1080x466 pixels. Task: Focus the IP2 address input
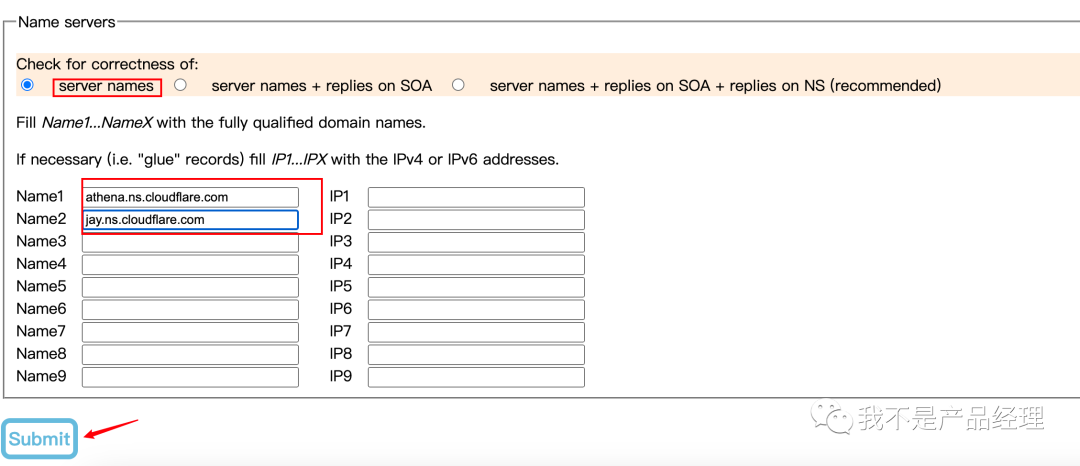point(476,220)
